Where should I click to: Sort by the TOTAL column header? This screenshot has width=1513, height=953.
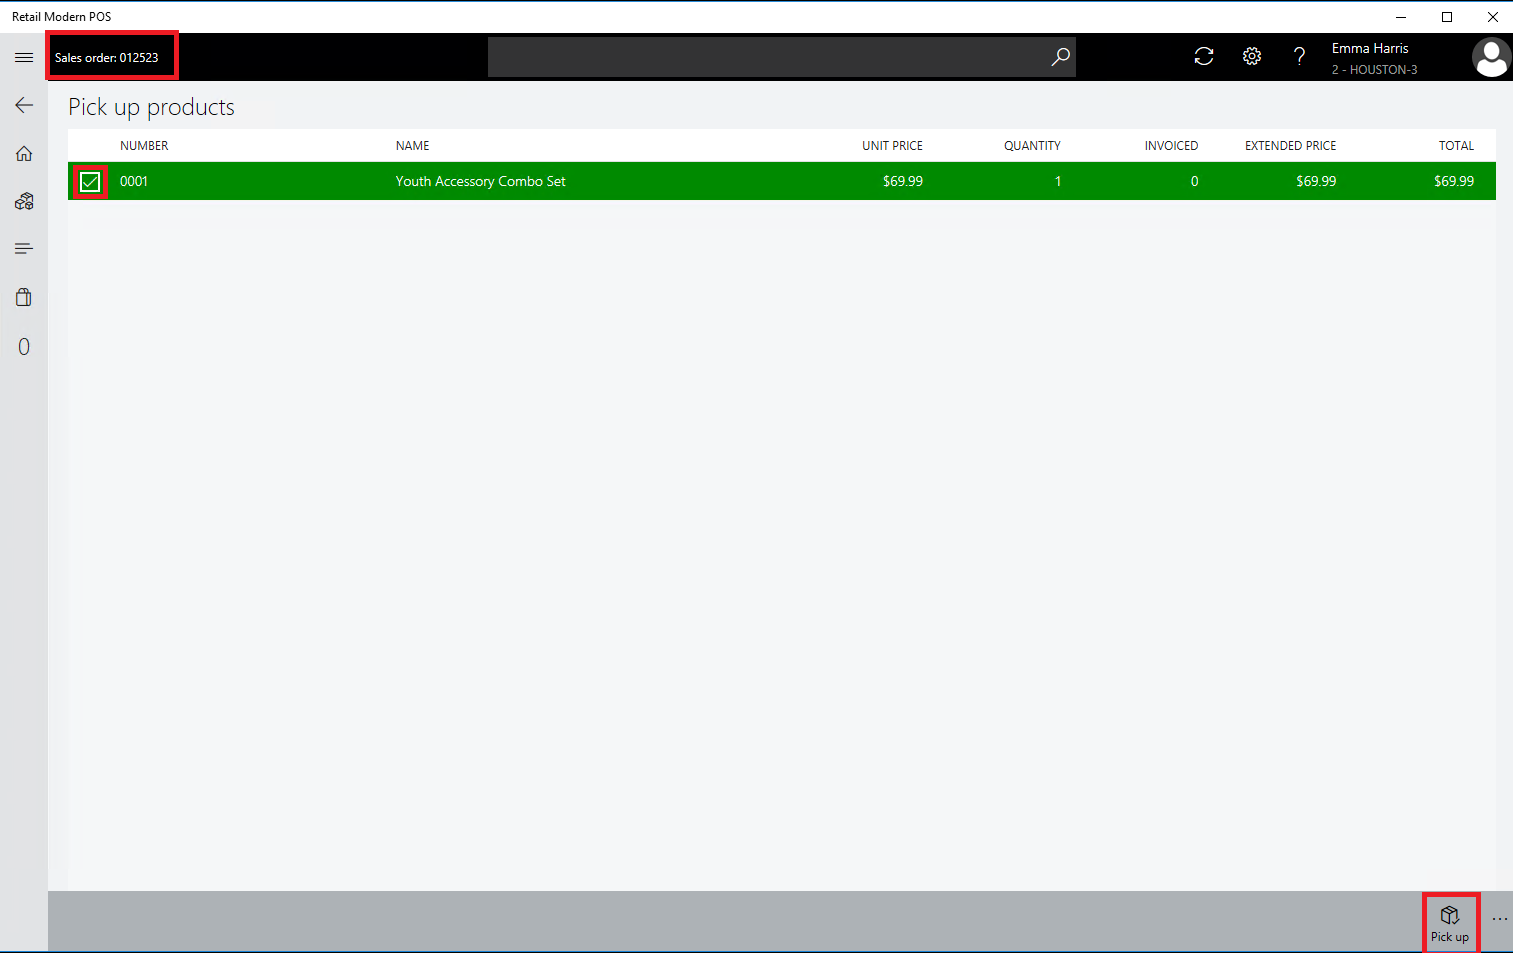[x=1456, y=146]
